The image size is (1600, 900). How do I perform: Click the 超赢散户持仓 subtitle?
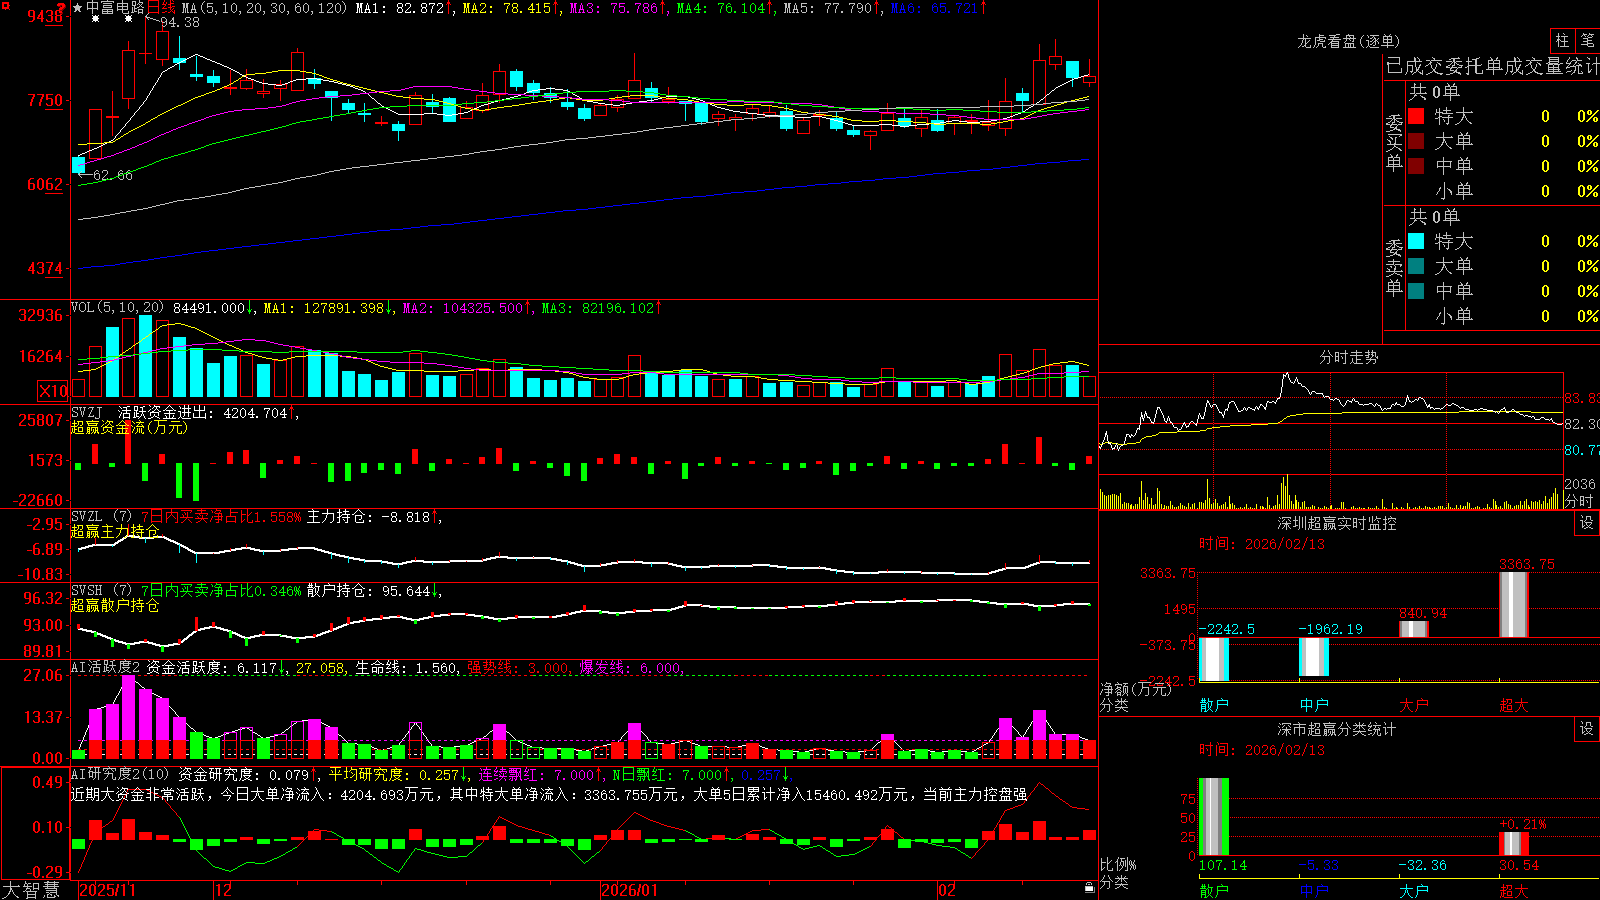click(115, 605)
